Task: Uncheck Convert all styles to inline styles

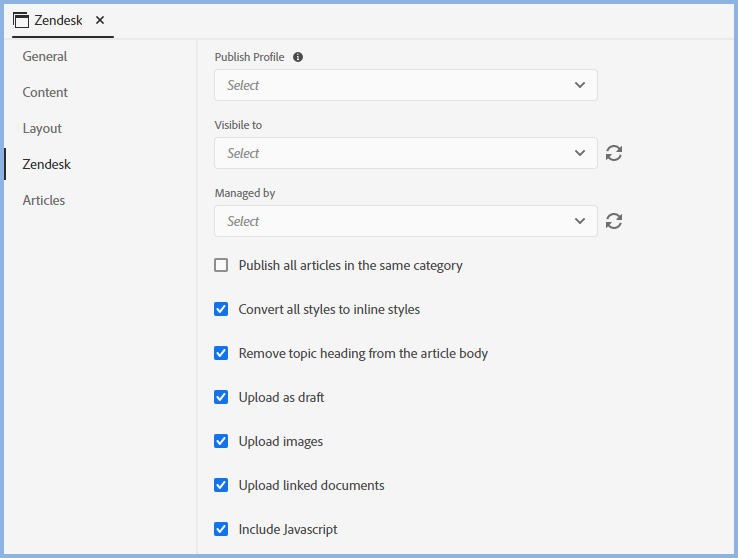Action: pyautogui.click(x=222, y=310)
